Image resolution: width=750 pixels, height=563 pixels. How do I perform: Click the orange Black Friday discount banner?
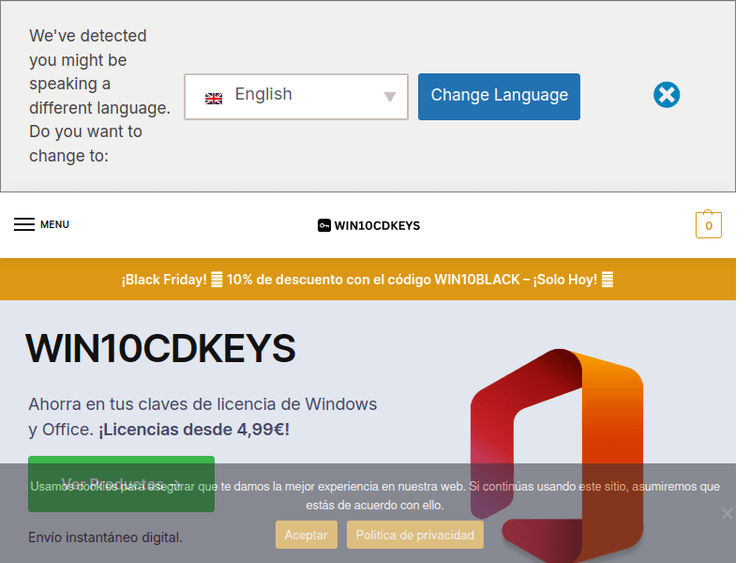(367, 280)
